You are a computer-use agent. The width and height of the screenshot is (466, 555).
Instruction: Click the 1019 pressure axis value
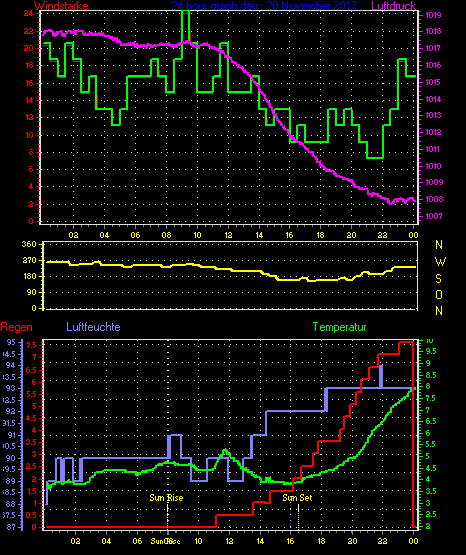click(x=433, y=15)
